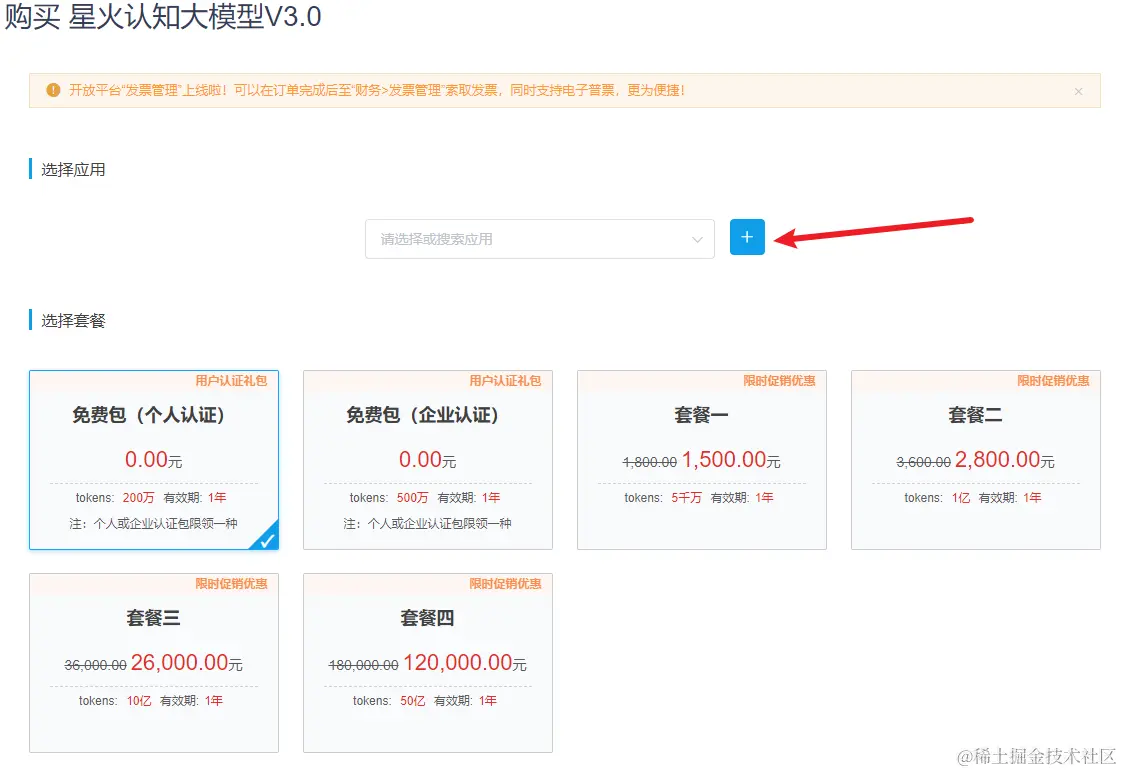Click 0.00元 price on 企业认证 card
The height and width of the screenshot is (773, 1123).
click(x=428, y=460)
